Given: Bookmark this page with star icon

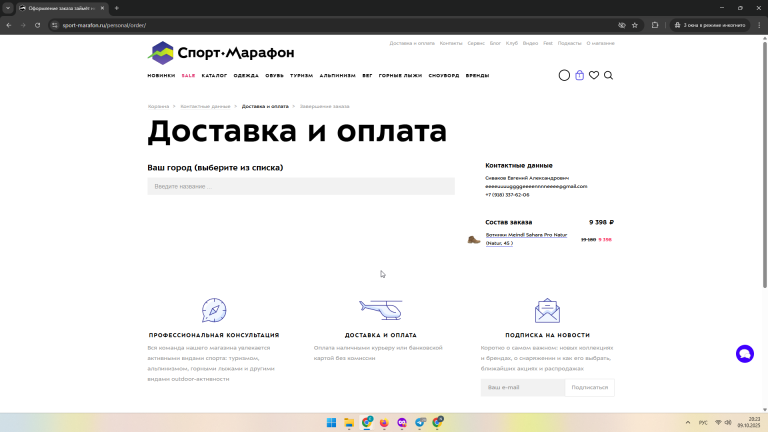Looking at the screenshot, I should click(x=635, y=25).
